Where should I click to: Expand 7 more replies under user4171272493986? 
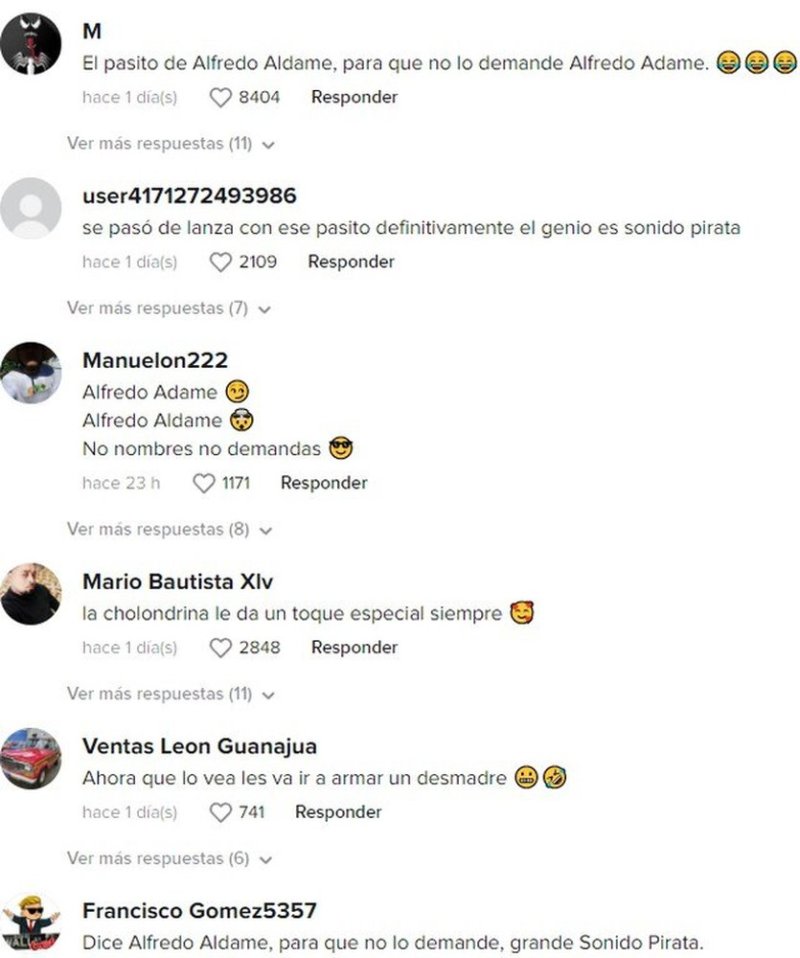tap(169, 309)
